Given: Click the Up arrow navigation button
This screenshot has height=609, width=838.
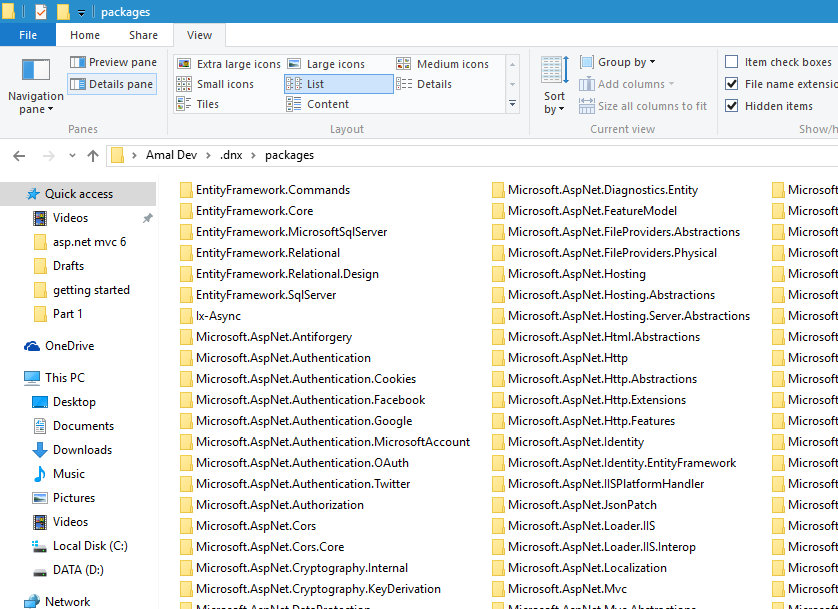Looking at the screenshot, I should (x=93, y=155).
